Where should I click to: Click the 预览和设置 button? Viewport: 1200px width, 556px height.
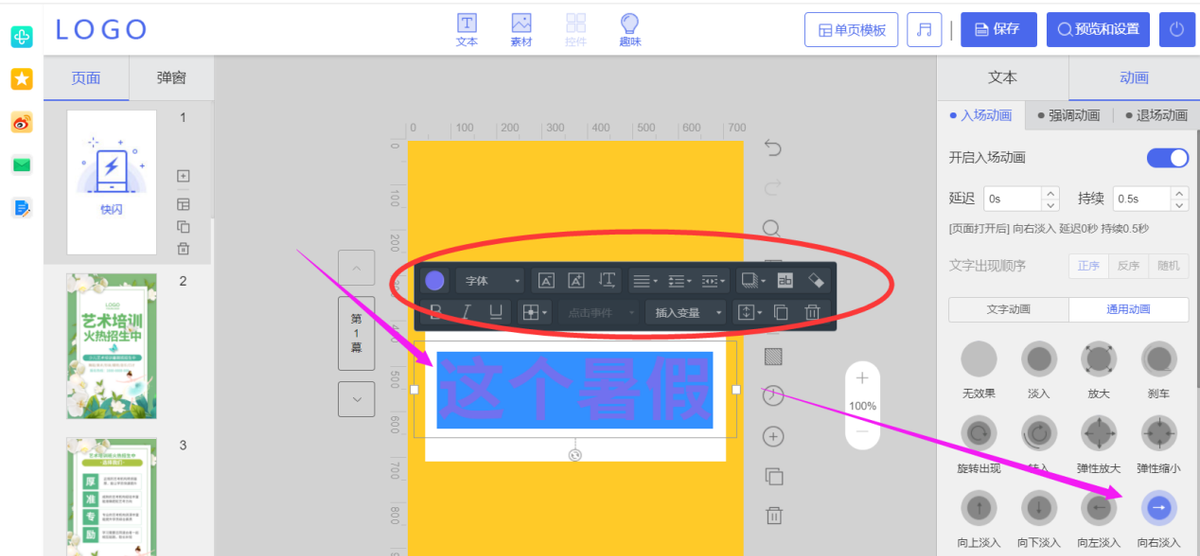coord(1098,30)
